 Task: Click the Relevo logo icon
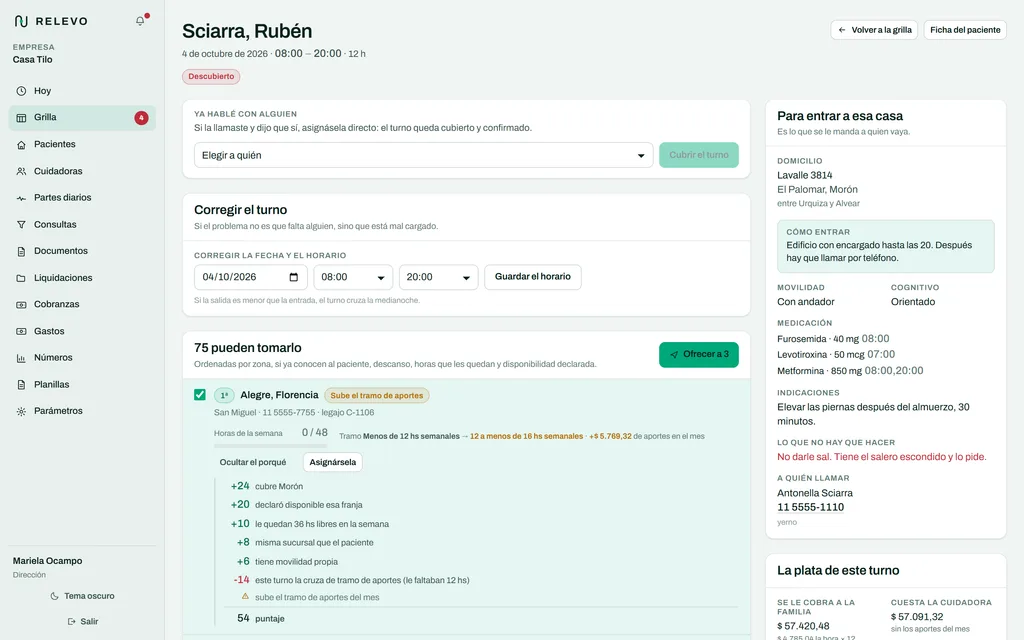point(21,21)
